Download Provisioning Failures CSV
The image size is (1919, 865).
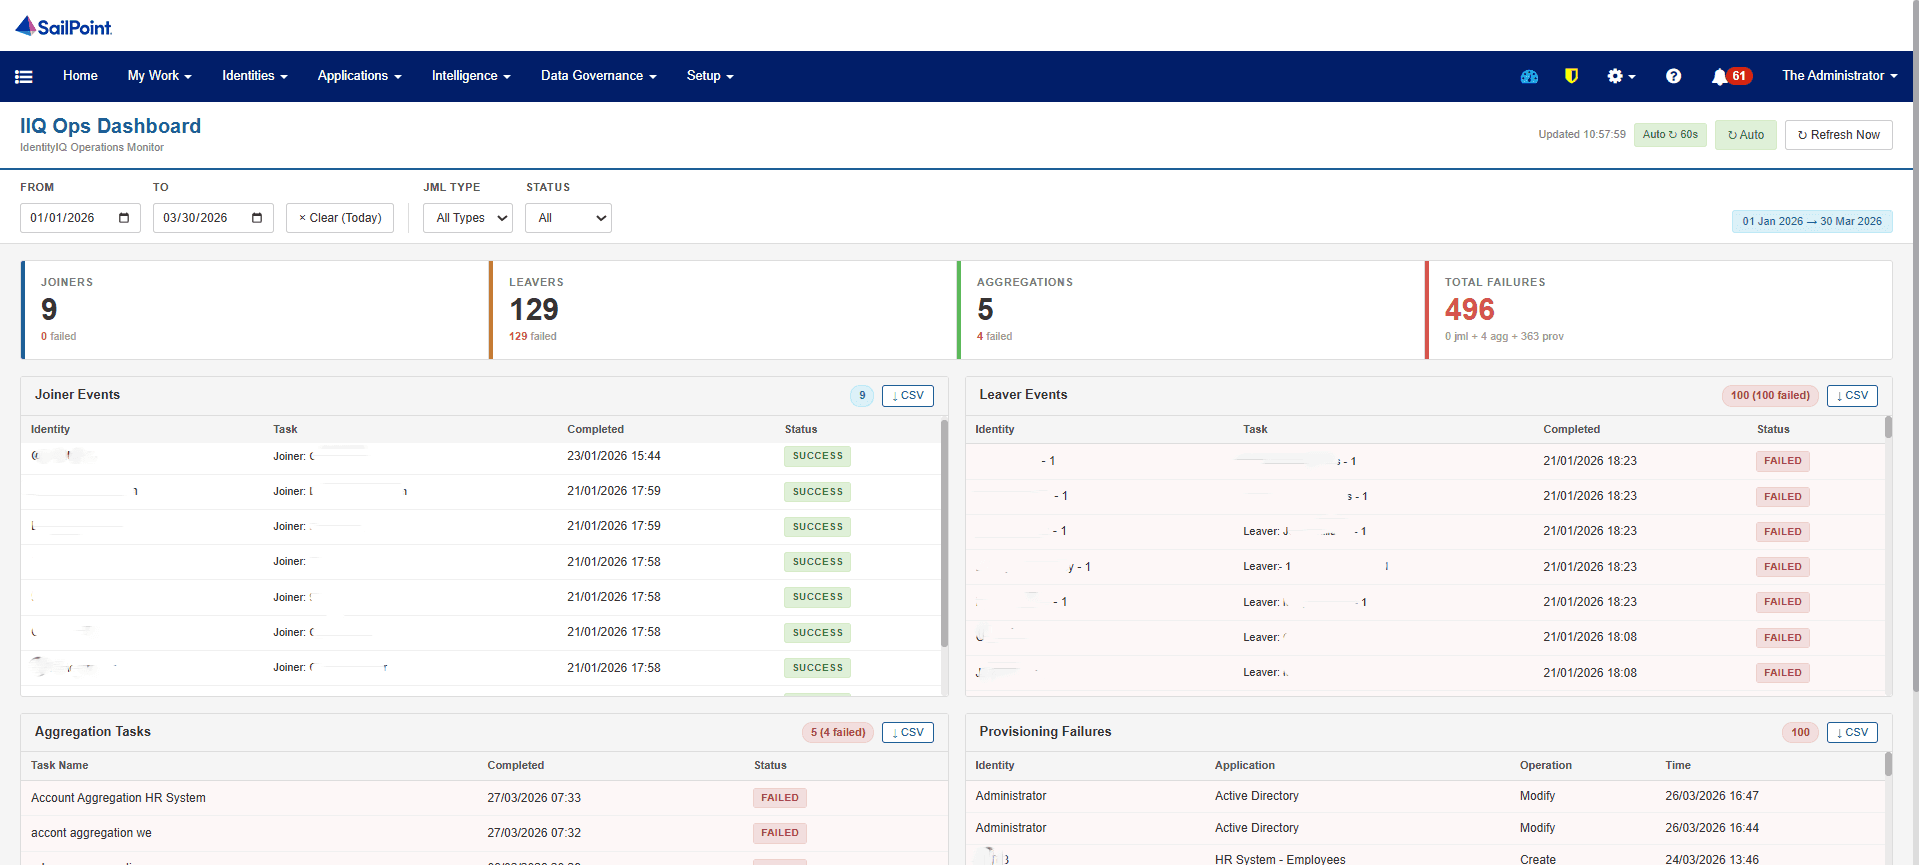pos(1852,733)
